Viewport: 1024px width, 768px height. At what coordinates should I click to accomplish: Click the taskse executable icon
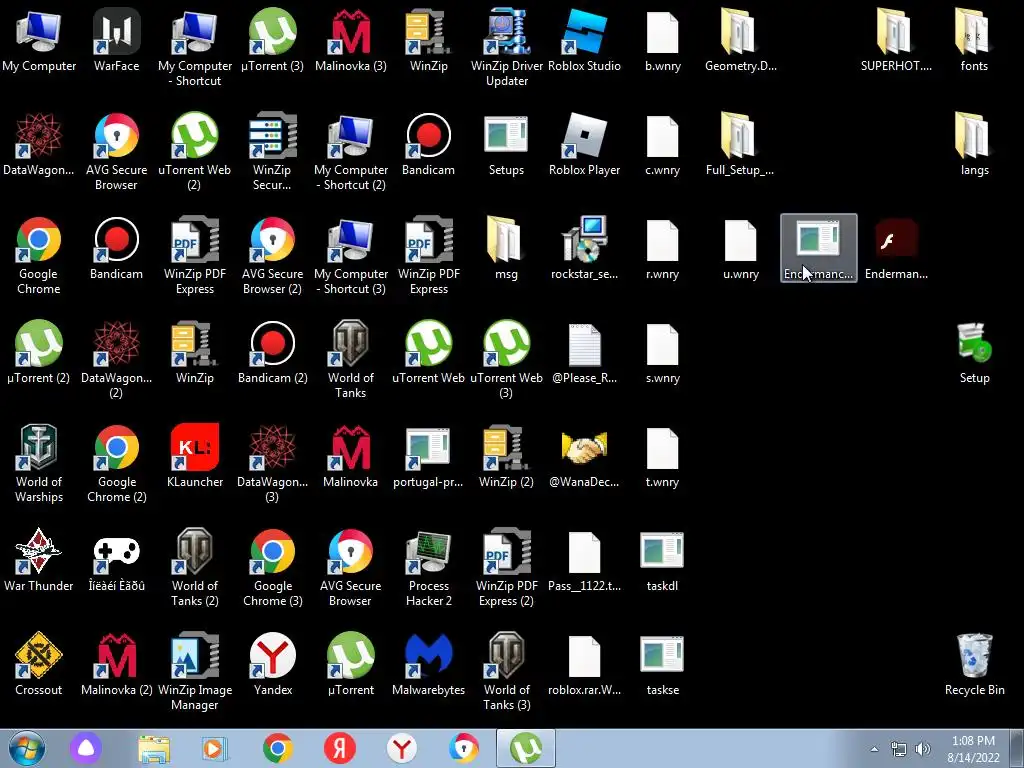662,656
